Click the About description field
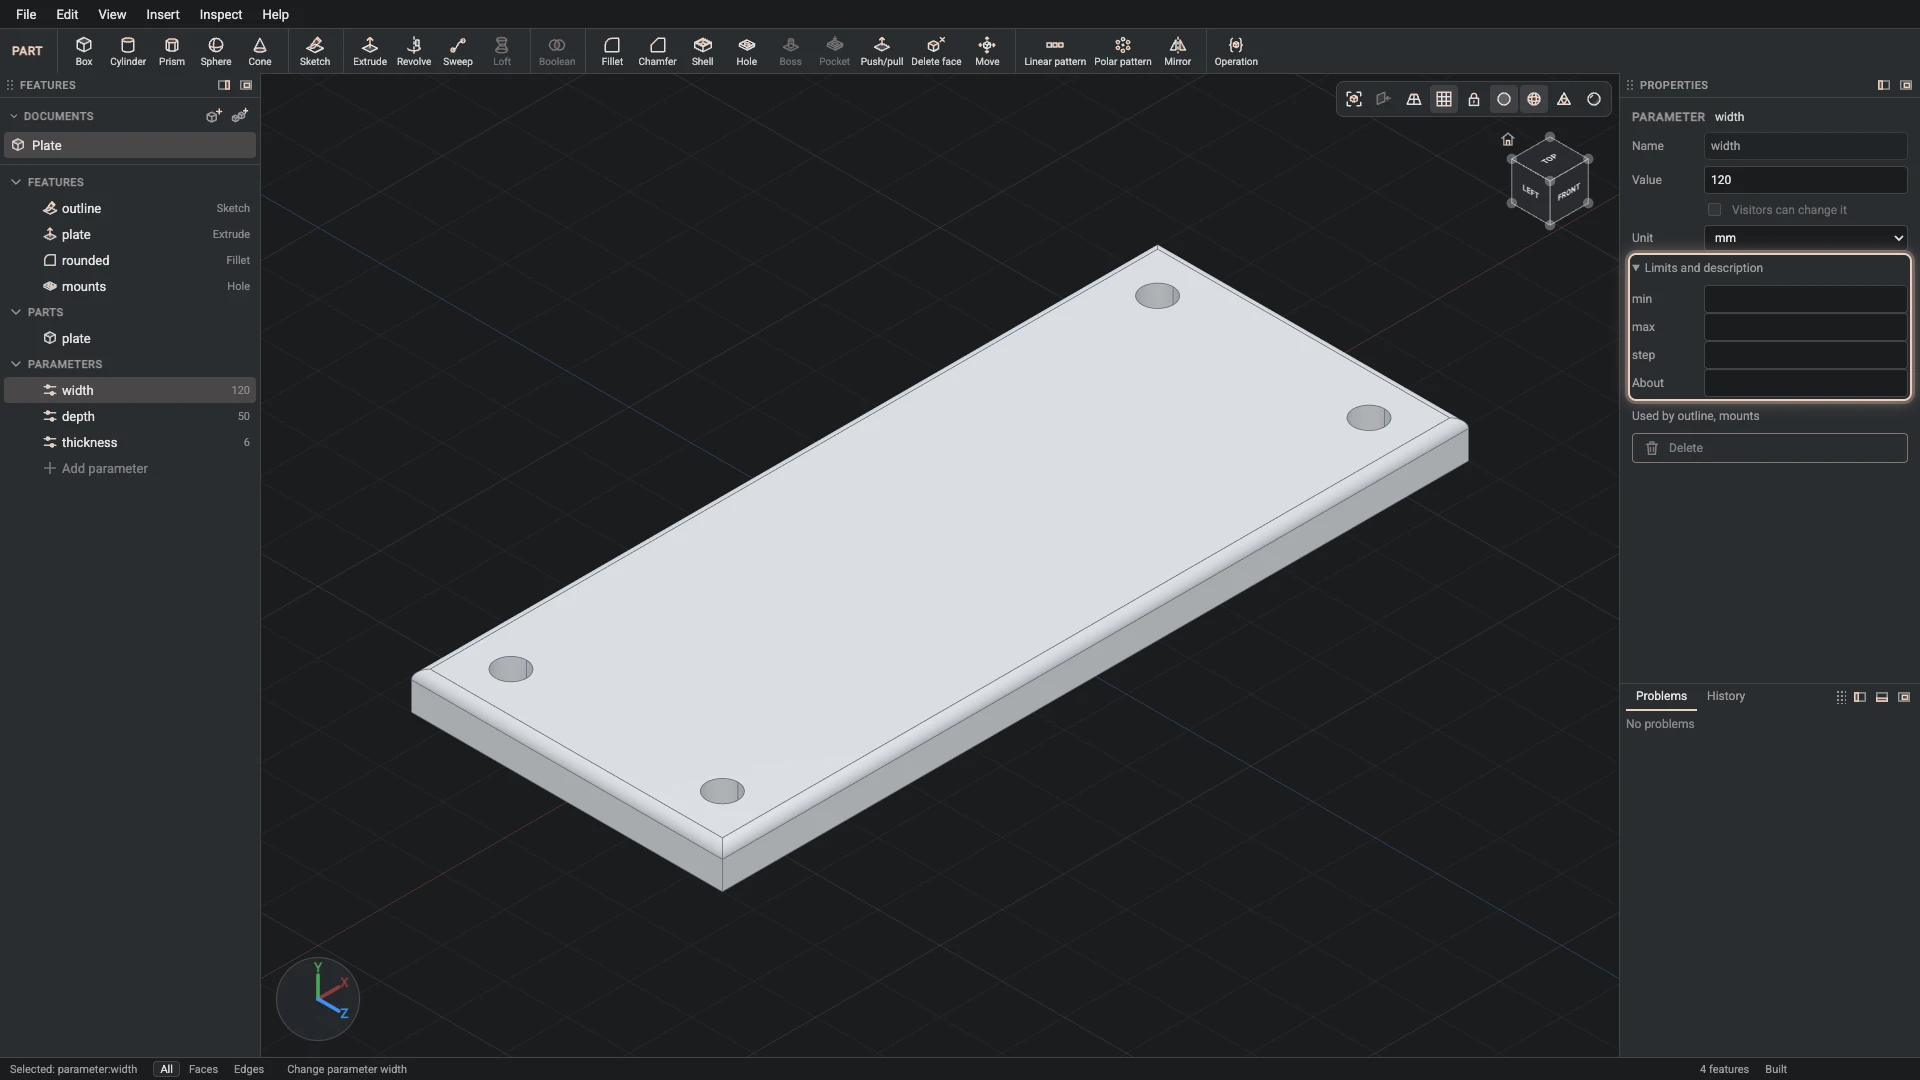Screen dimensions: 1920x1080 [x=1806, y=383]
